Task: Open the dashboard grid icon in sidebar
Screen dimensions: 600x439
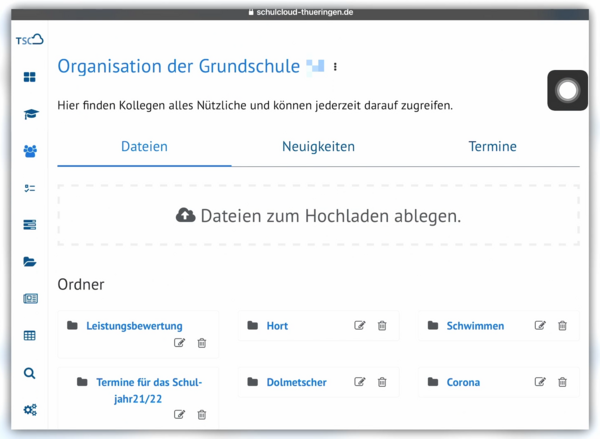Action: point(30,78)
